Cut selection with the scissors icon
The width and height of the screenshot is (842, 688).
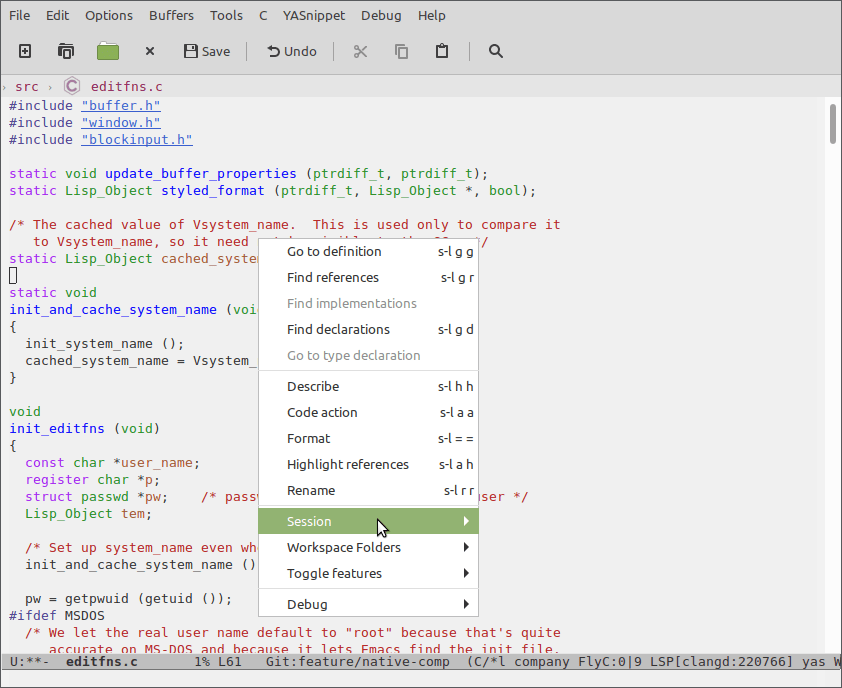[359, 51]
